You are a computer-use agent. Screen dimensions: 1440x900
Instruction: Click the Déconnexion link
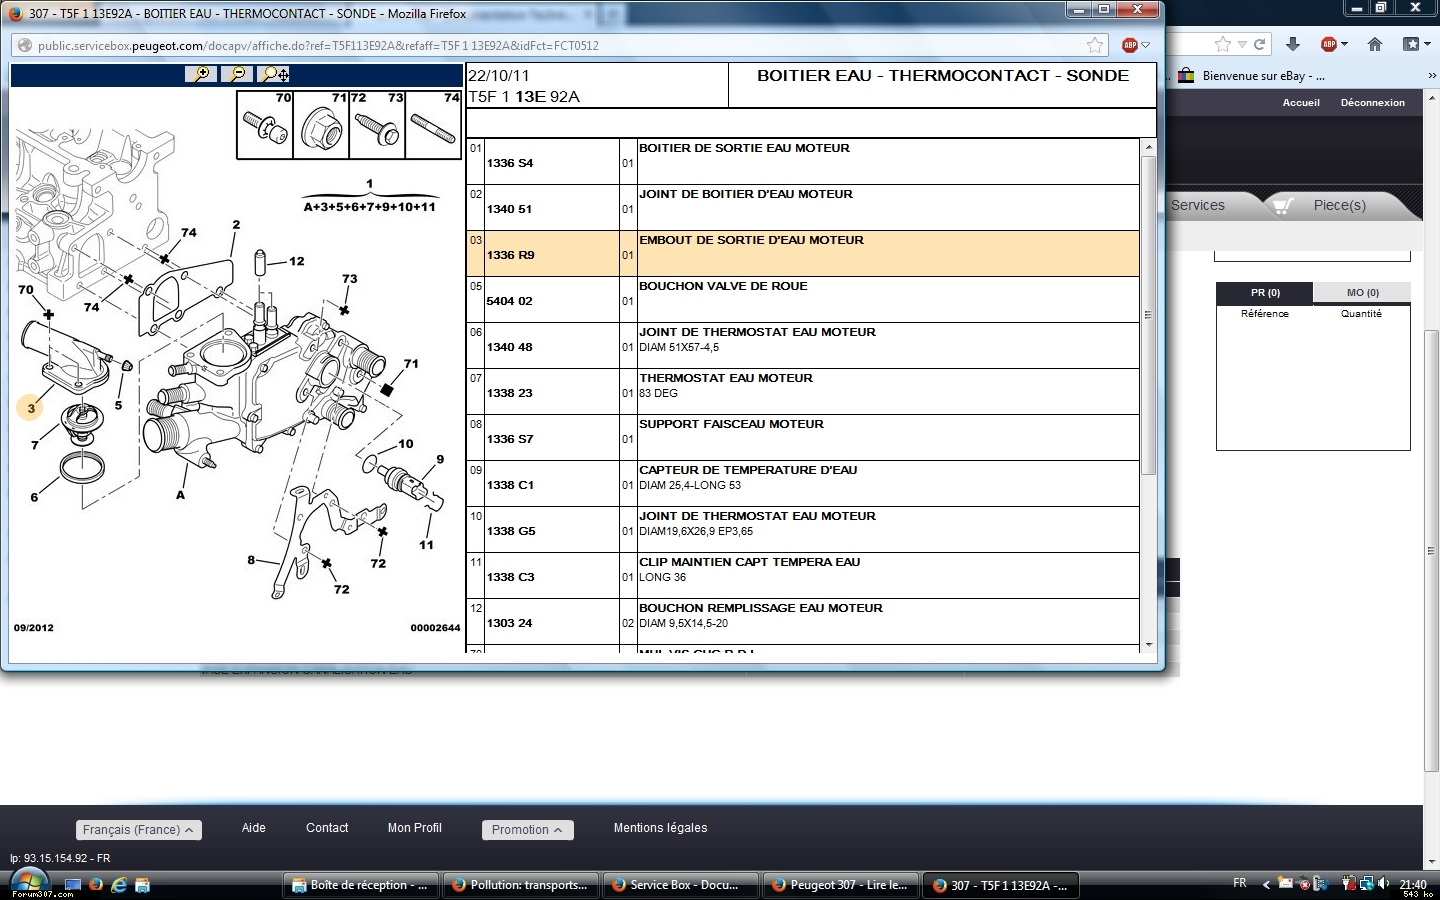(1372, 102)
